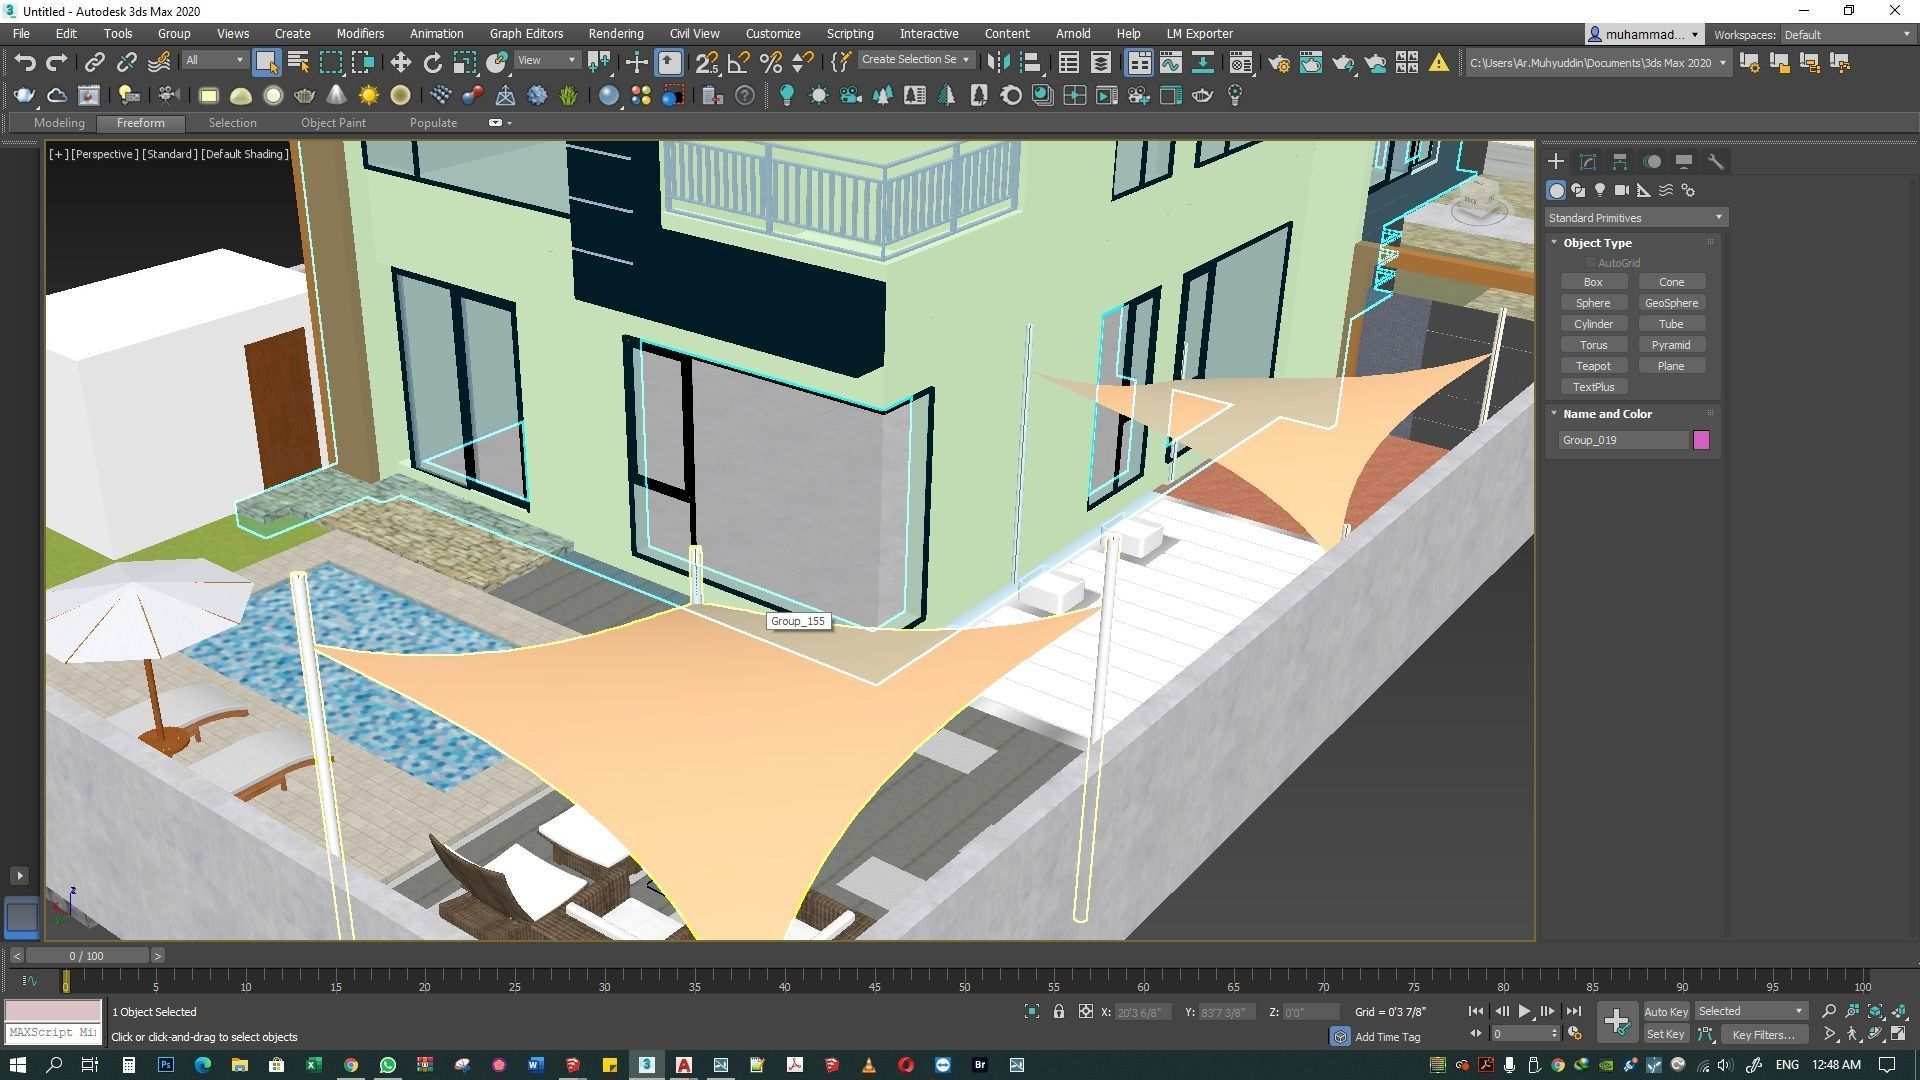This screenshot has width=1920, height=1080.
Task: Toggle the Auto Key animation mode
Action: pyautogui.click(x=1665, y=1012)
